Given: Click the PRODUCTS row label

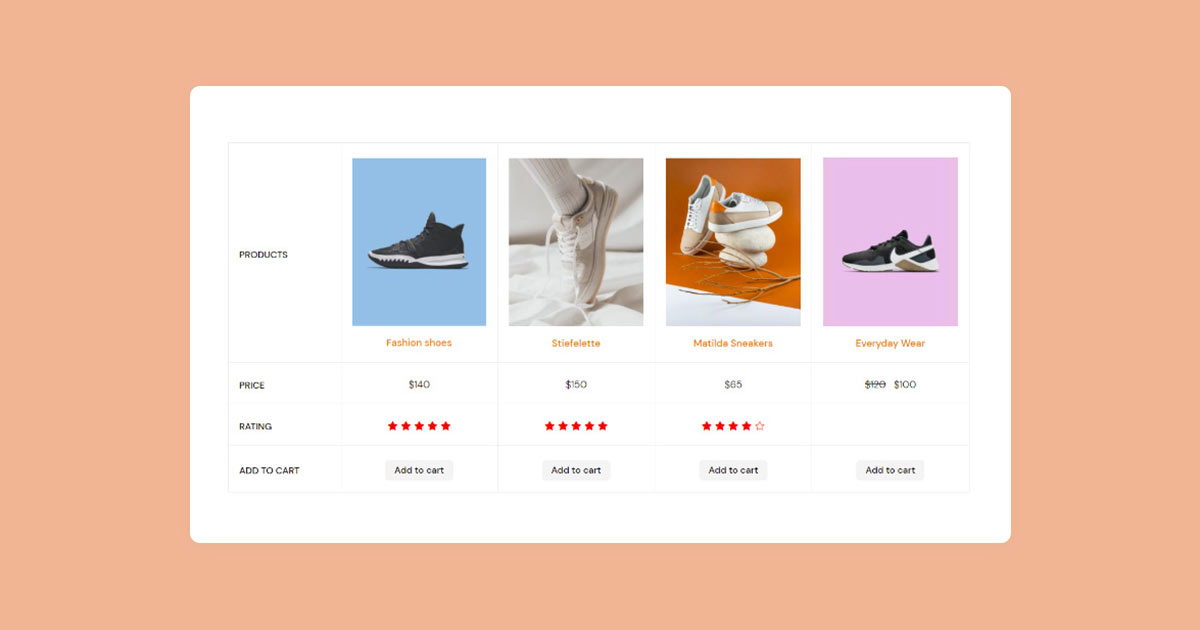Looking at the screenshot, I should tap(263, 255).
